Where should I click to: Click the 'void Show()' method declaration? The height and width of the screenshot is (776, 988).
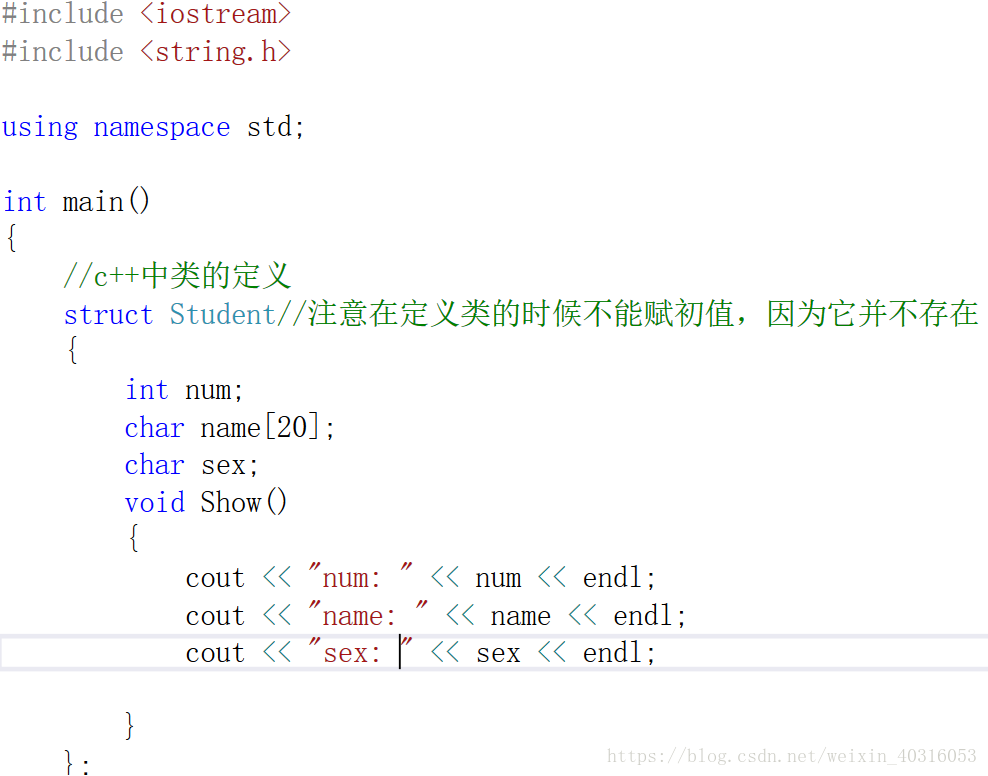[x=206, y=503]
